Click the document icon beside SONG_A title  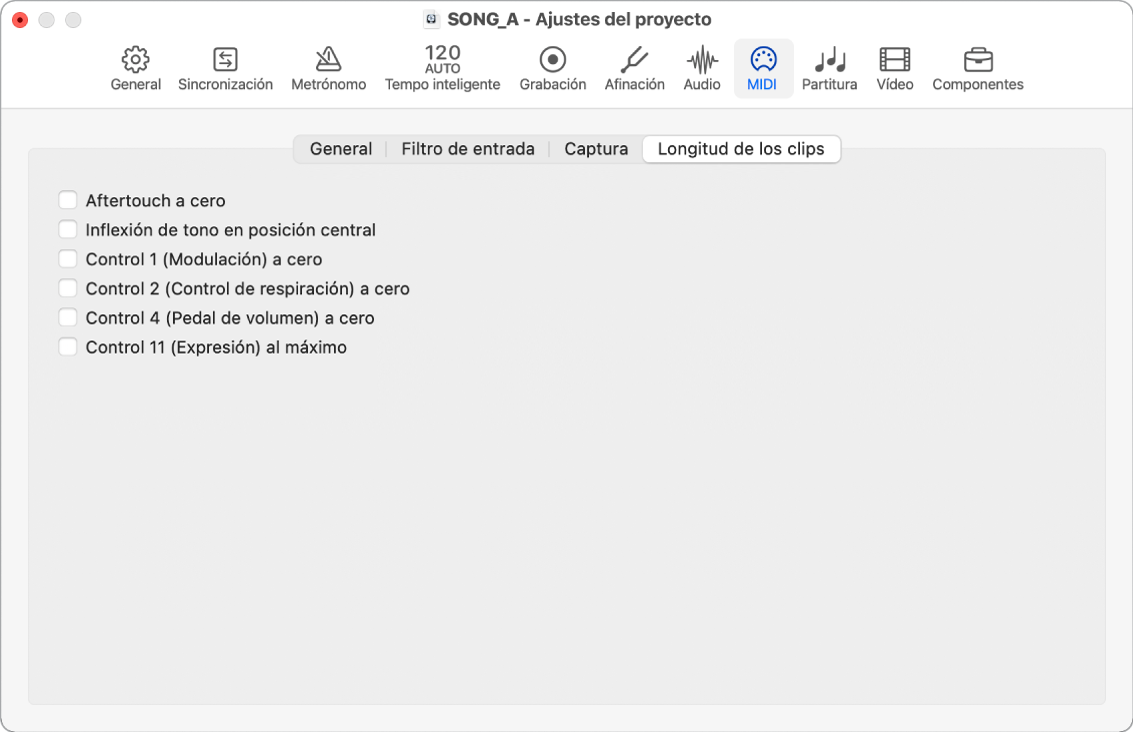431,20
